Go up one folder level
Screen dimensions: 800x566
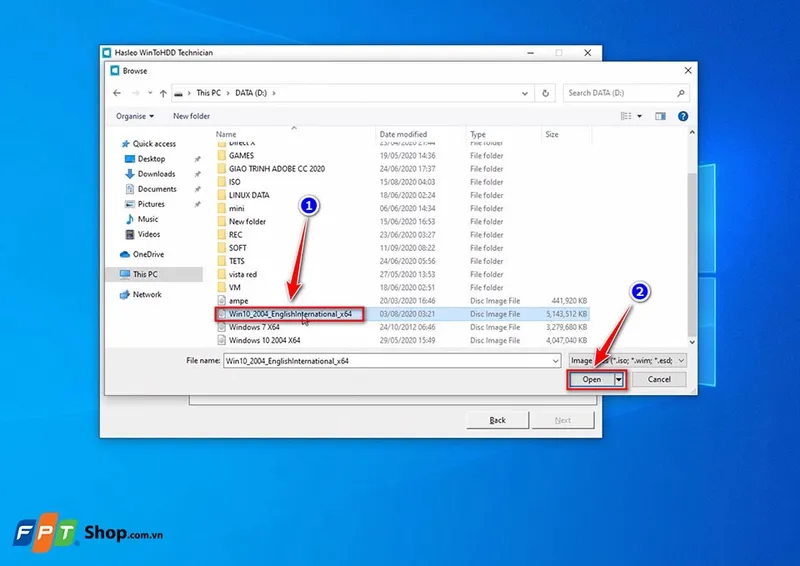(x=163, y=93)
